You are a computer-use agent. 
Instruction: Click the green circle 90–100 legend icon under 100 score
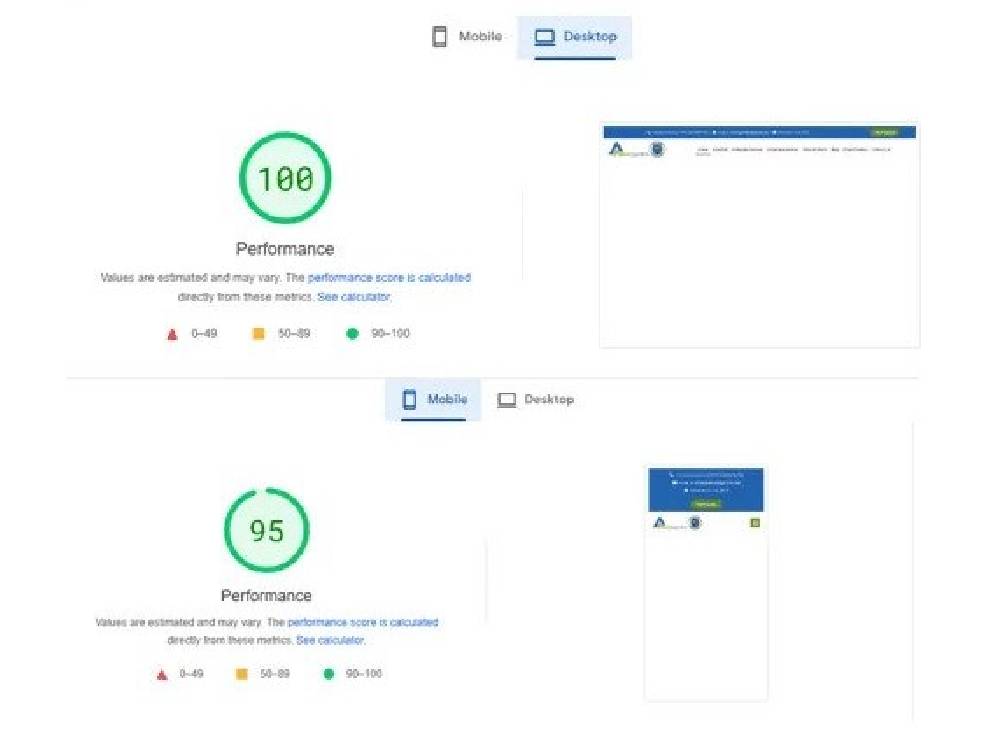coord(352,334)
